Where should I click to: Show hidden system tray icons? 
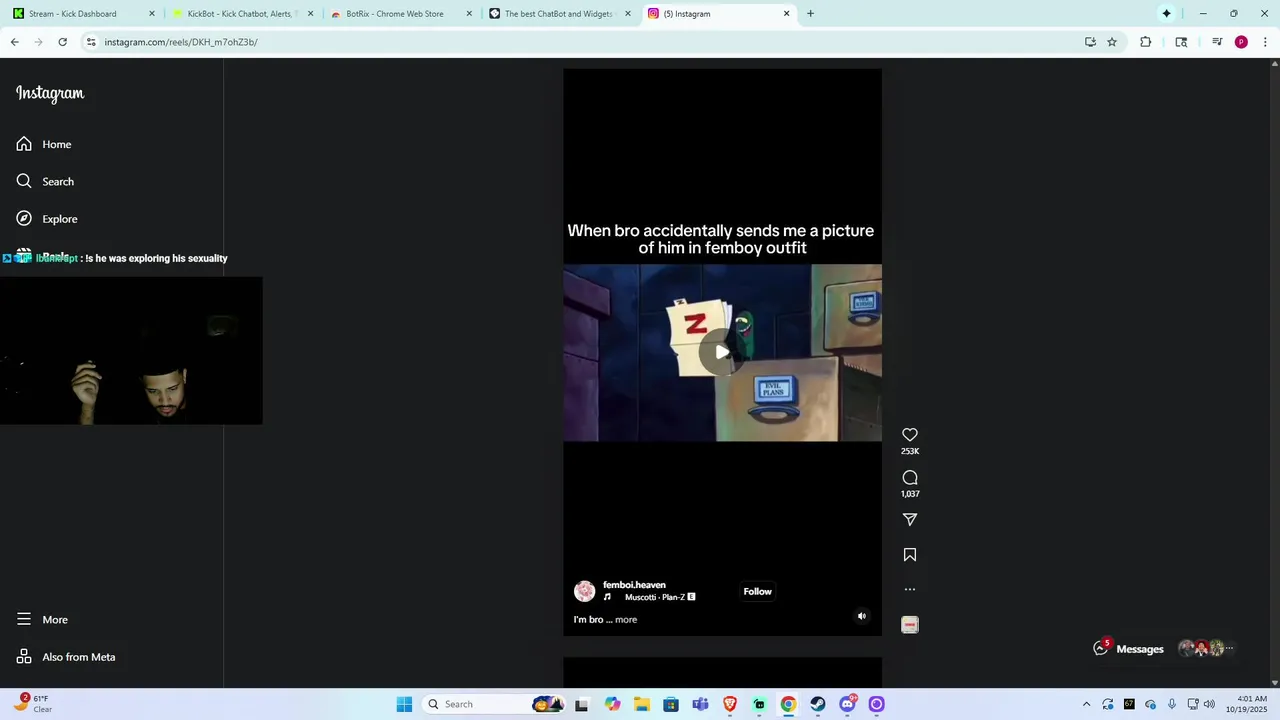click(1087, 704)
